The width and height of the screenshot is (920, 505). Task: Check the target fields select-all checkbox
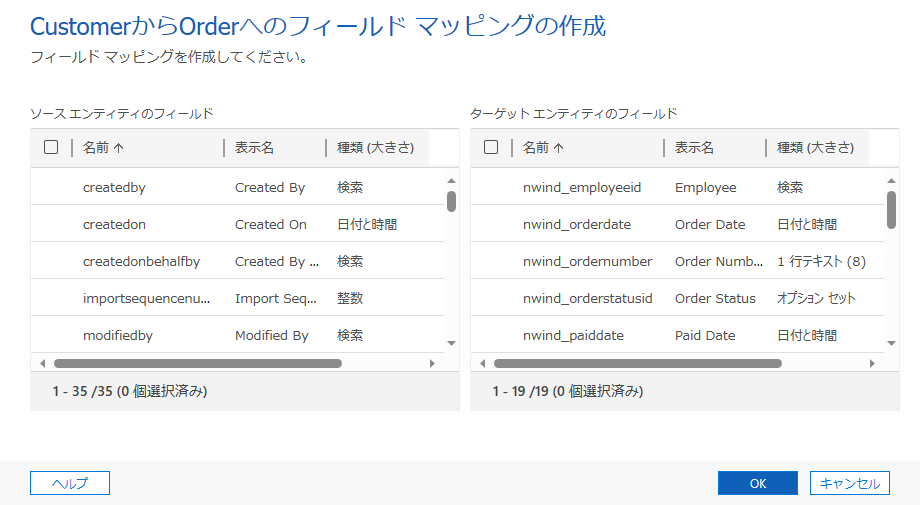pos(491,147)
